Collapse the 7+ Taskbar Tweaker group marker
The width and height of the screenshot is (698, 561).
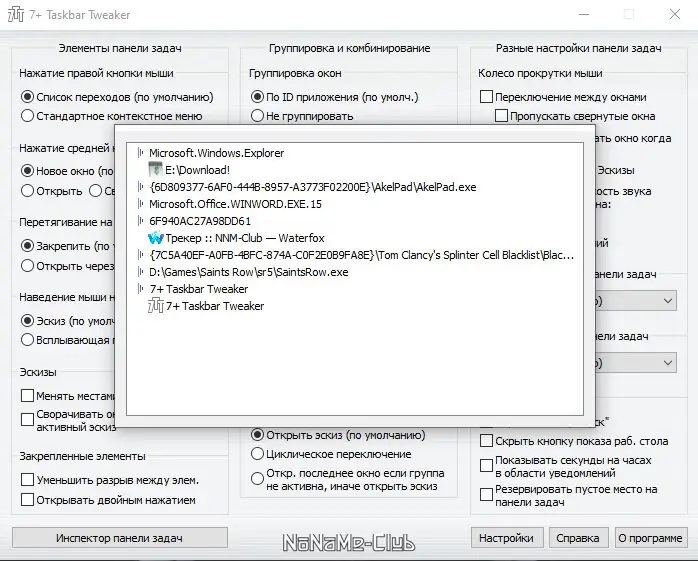(141, 289)
